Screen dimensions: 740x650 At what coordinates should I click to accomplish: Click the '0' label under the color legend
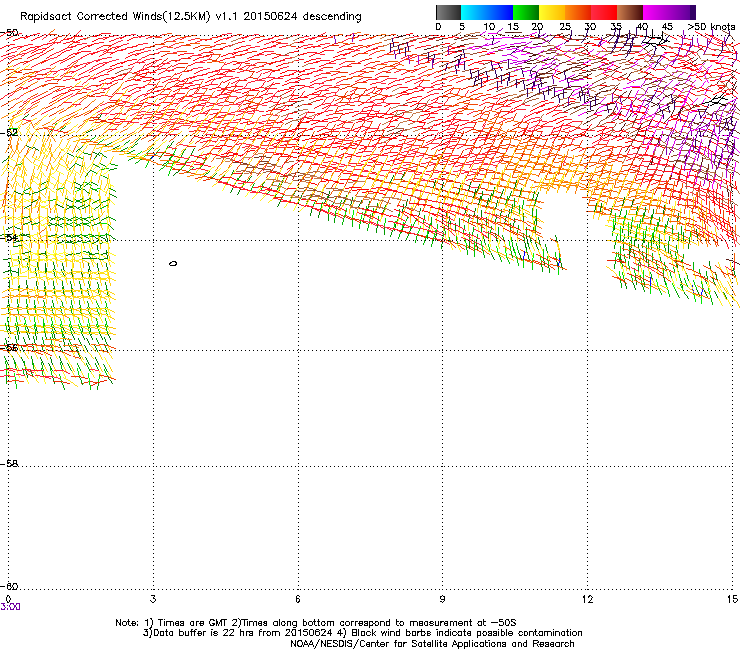(438, 27)
